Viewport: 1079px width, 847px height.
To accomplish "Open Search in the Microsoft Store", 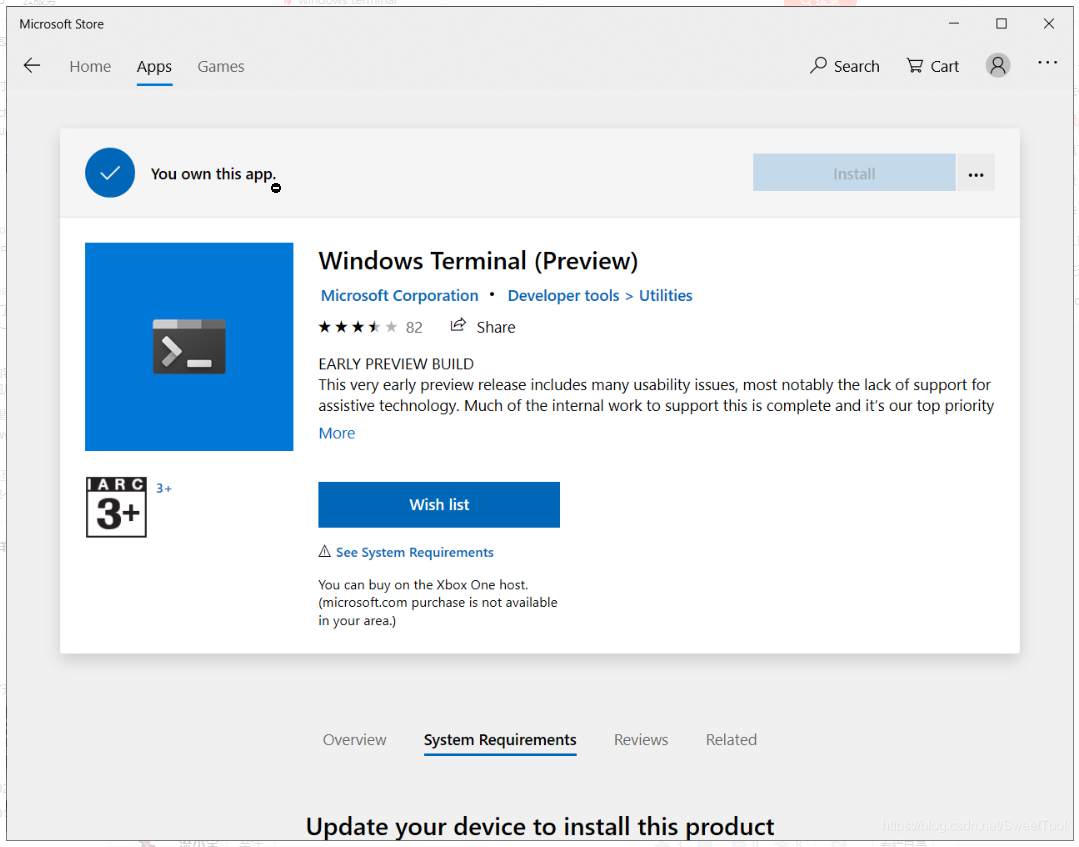I will point(844,65).
